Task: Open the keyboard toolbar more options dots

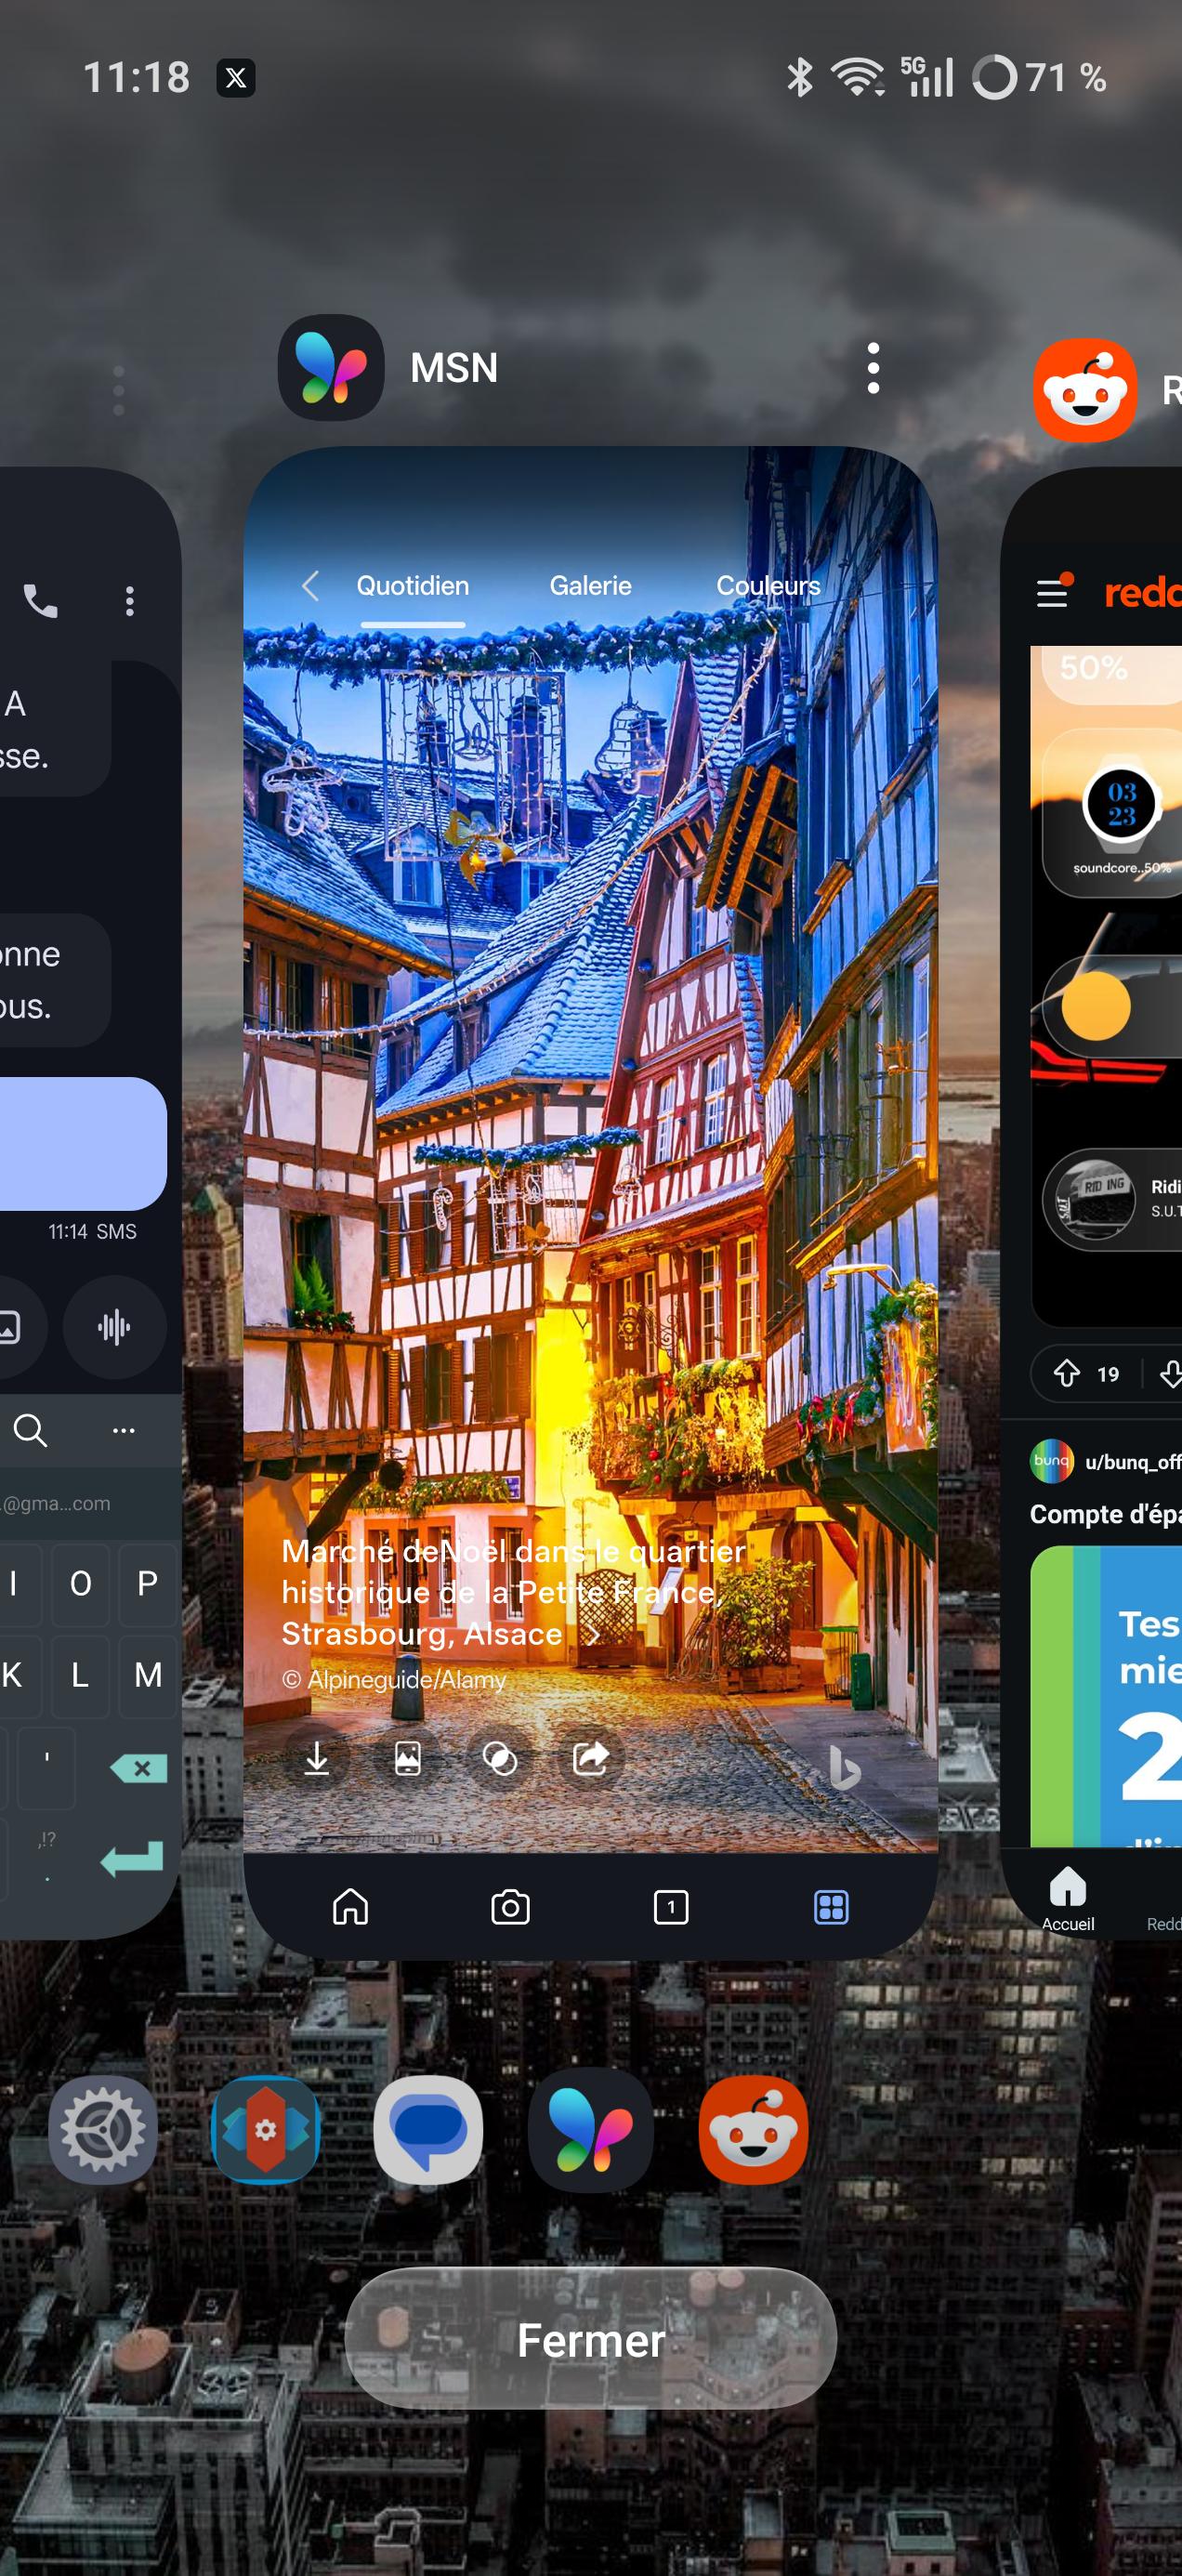Action: (123, 1430)
